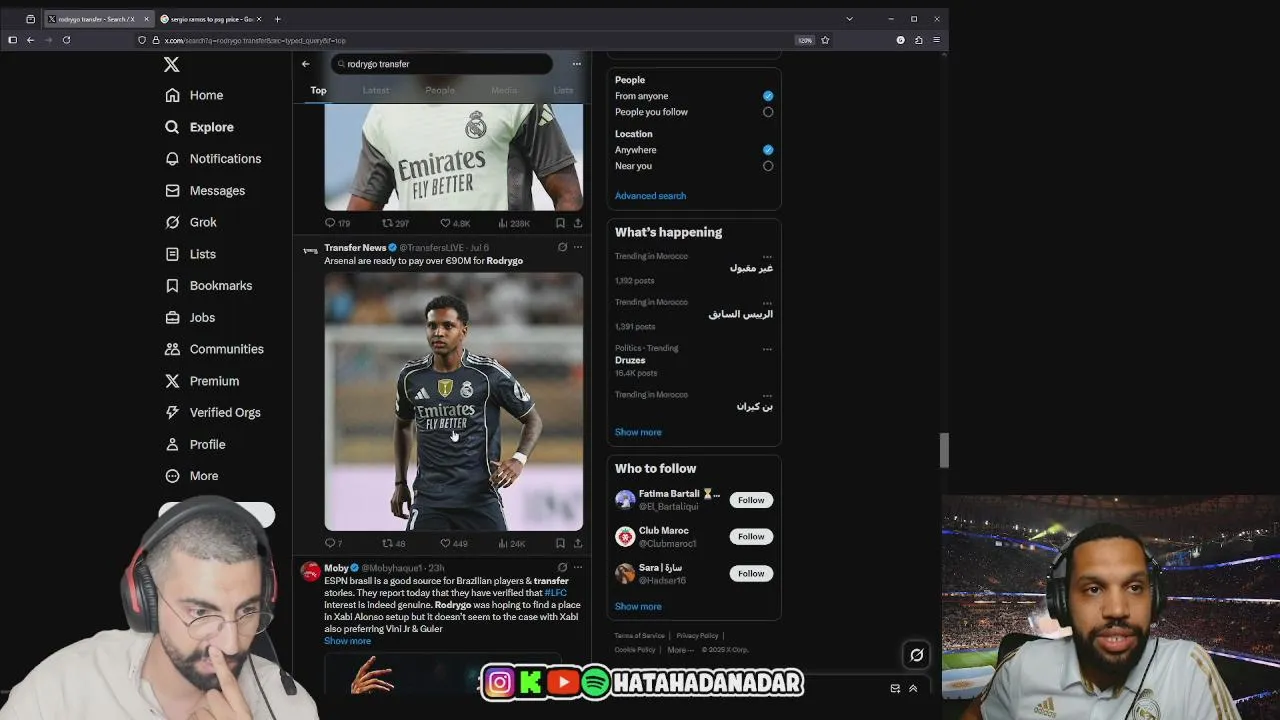Screen dimensions: 1280x720
Task: Open Grok from the sidebar
Action: [191, 222]
